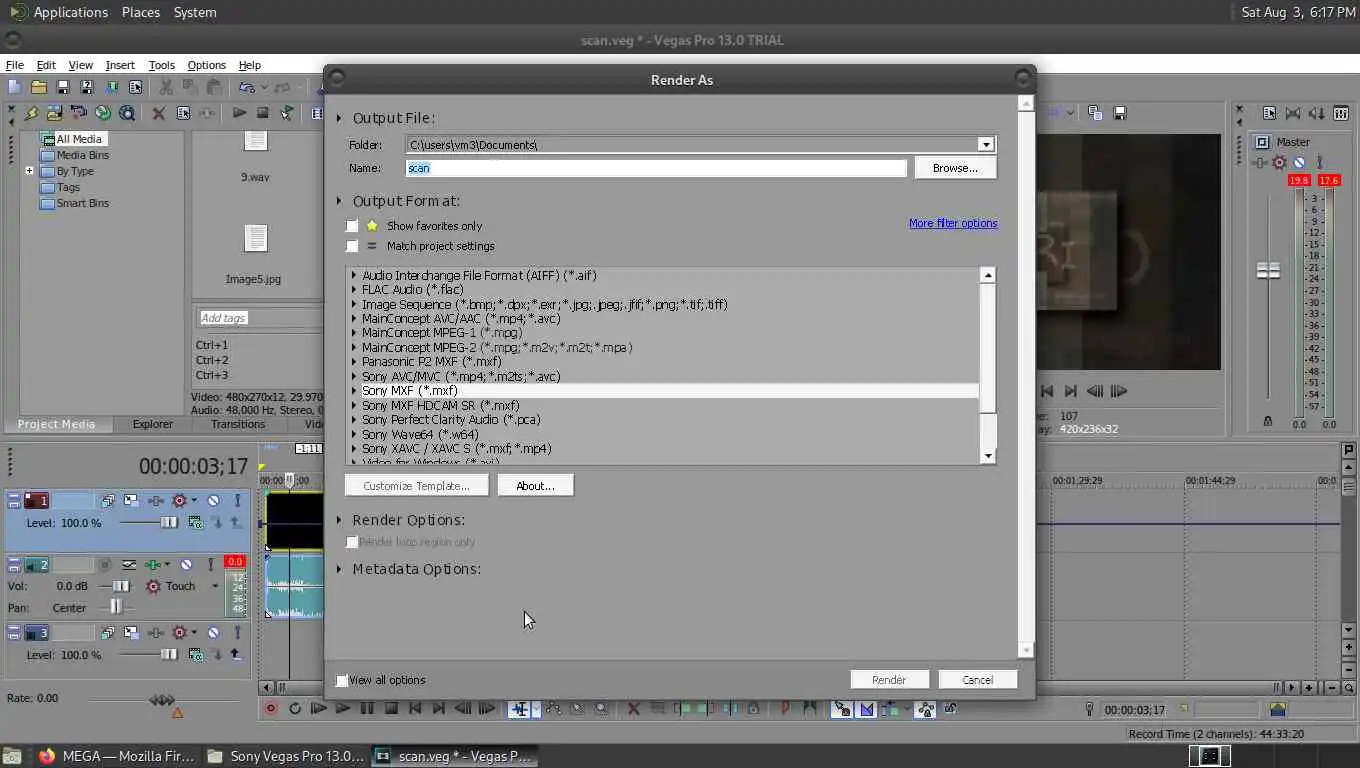Mute audio track 2
The image size is (1360, 768).
coord(186,565)
